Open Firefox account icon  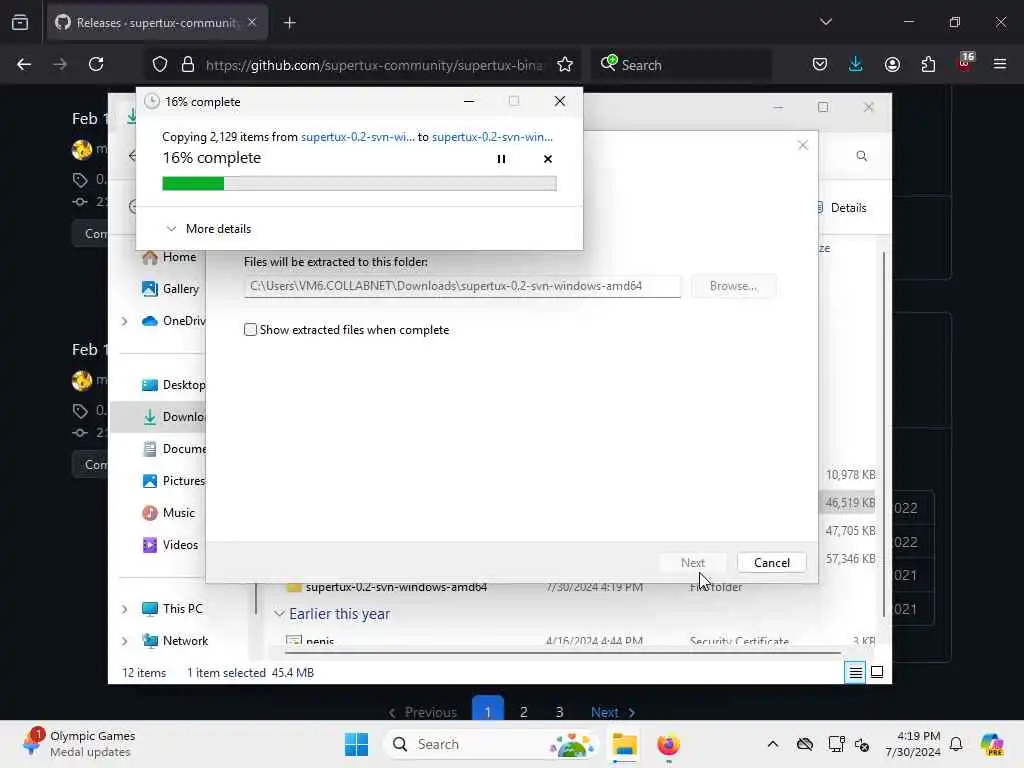pos(892,64)
